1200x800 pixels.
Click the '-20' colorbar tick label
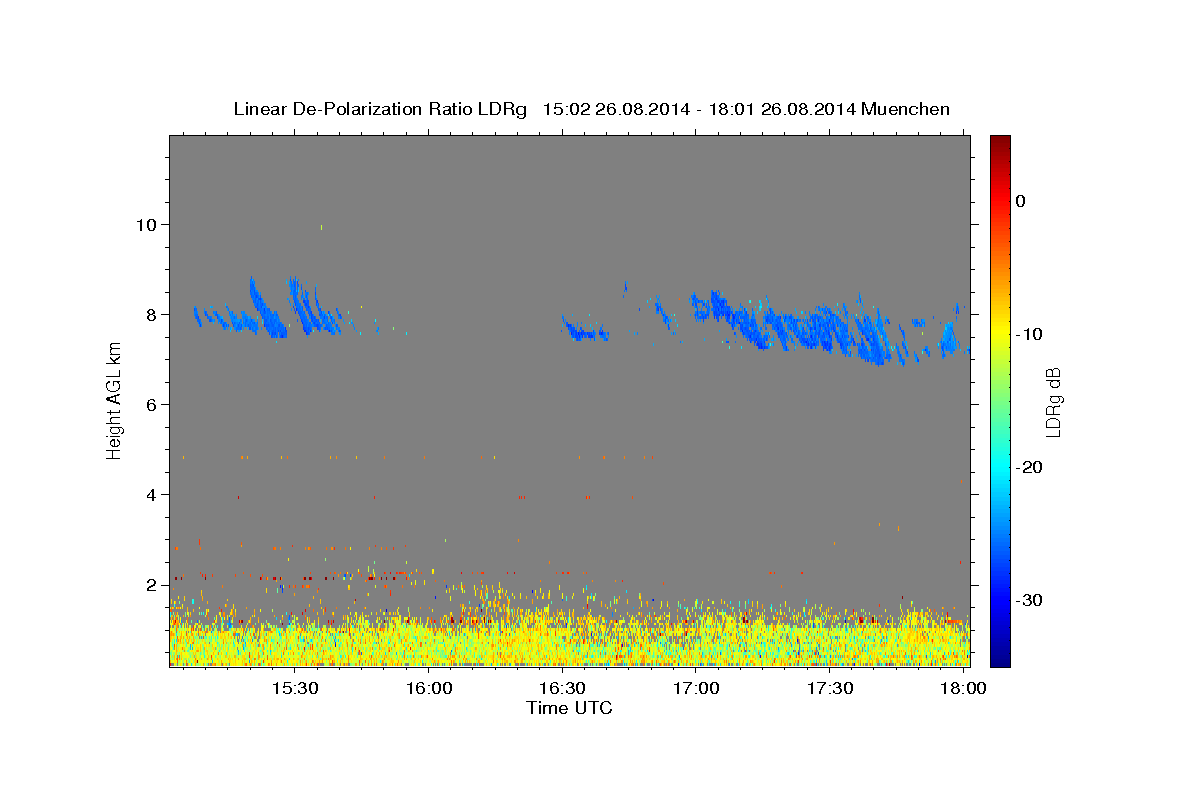pos(1029,467)
